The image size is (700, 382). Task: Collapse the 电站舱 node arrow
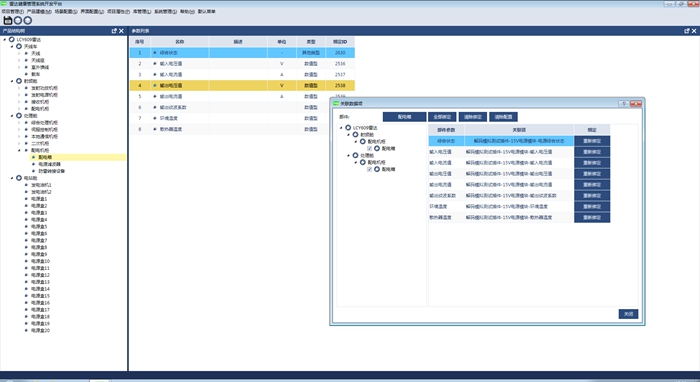12,178
